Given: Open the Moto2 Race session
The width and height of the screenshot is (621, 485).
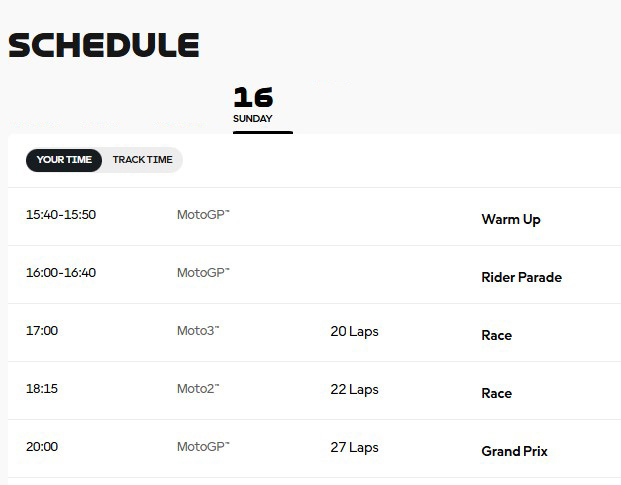Looking at the screenshot, I should [496, 393].
